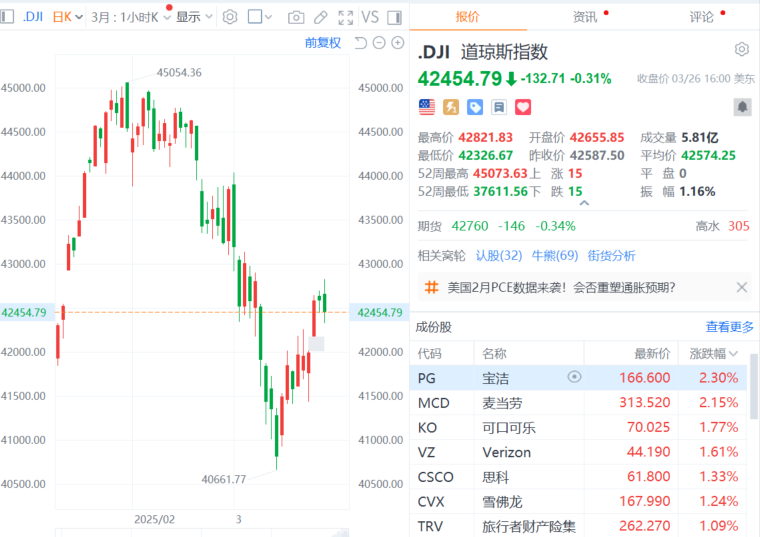This screenshot has width=760, height=537.
Task: Click the futures price 42760
Action: click(470, 226)
